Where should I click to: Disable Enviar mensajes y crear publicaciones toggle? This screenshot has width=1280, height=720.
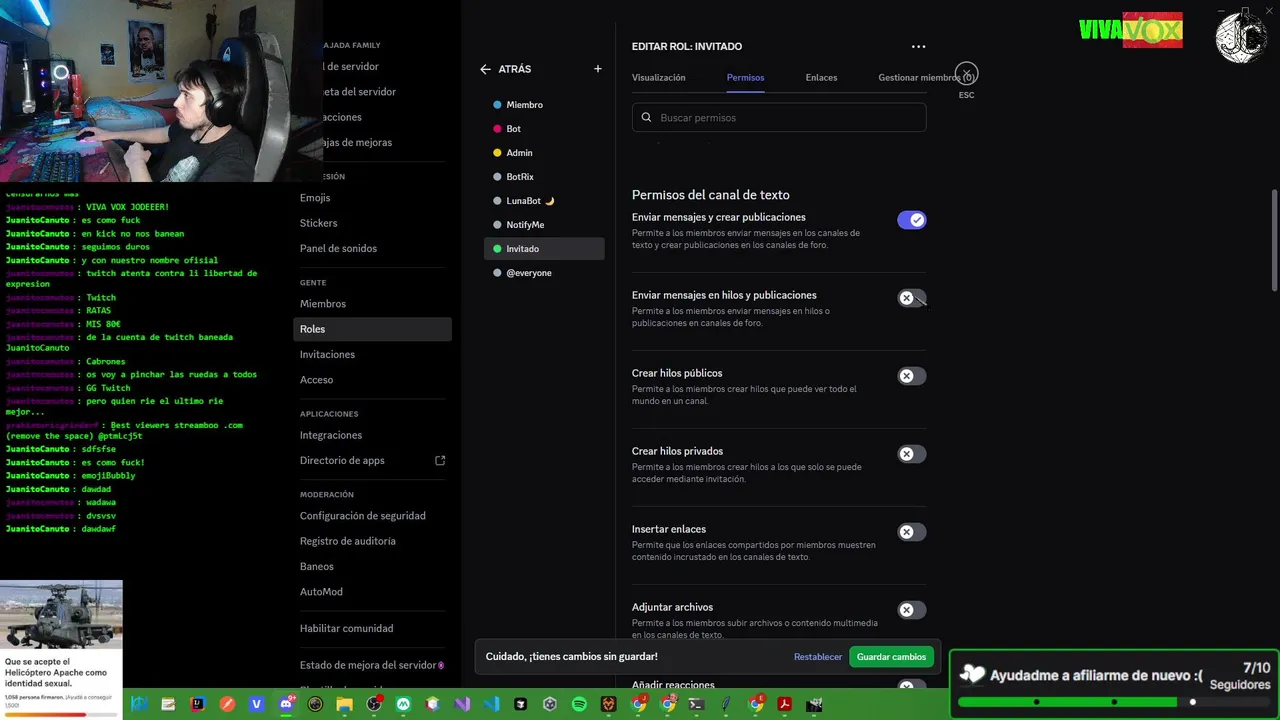point(911,220)
